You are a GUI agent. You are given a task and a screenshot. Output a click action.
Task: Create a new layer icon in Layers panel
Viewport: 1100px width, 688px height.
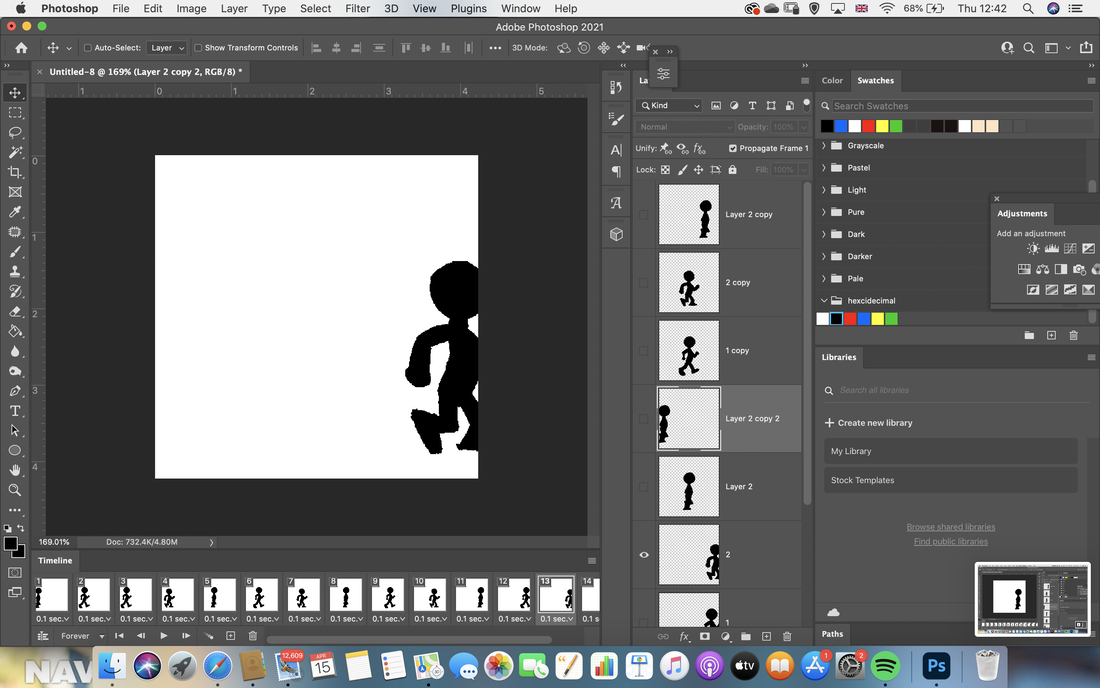pos(766,636)
